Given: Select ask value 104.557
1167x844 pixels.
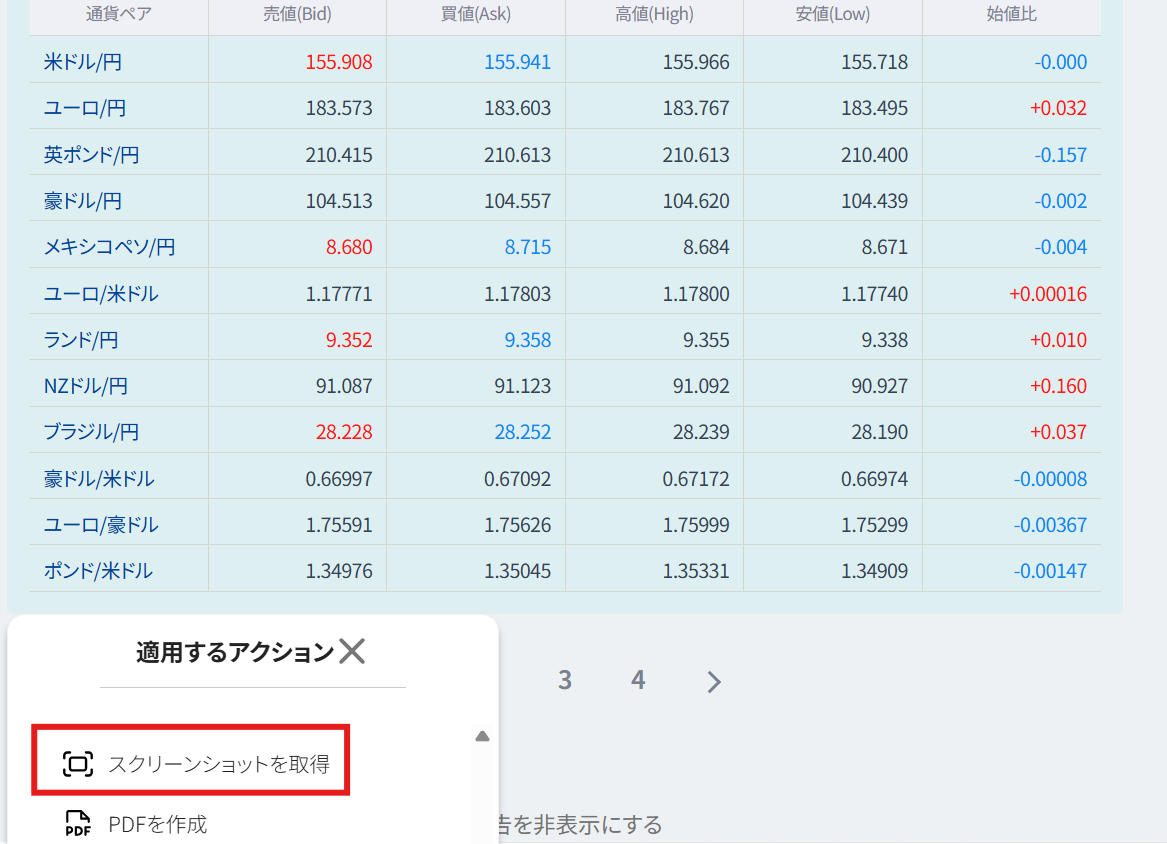Looking at the screenshot, I should [x=517, y=201].
